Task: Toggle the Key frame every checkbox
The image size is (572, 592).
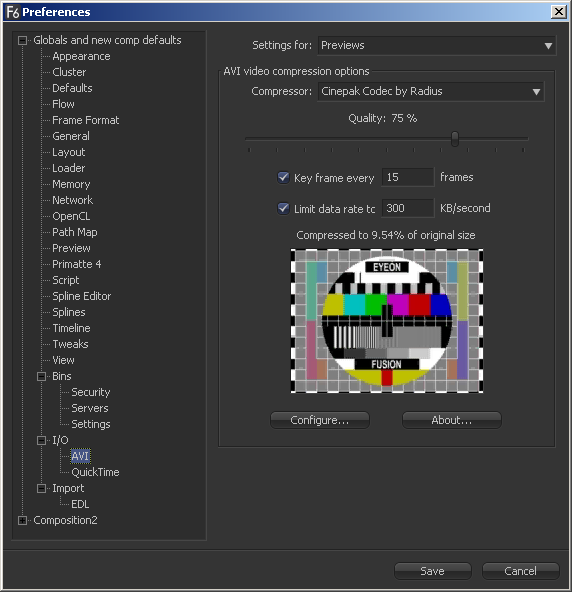Action: (x=283, y=177)
